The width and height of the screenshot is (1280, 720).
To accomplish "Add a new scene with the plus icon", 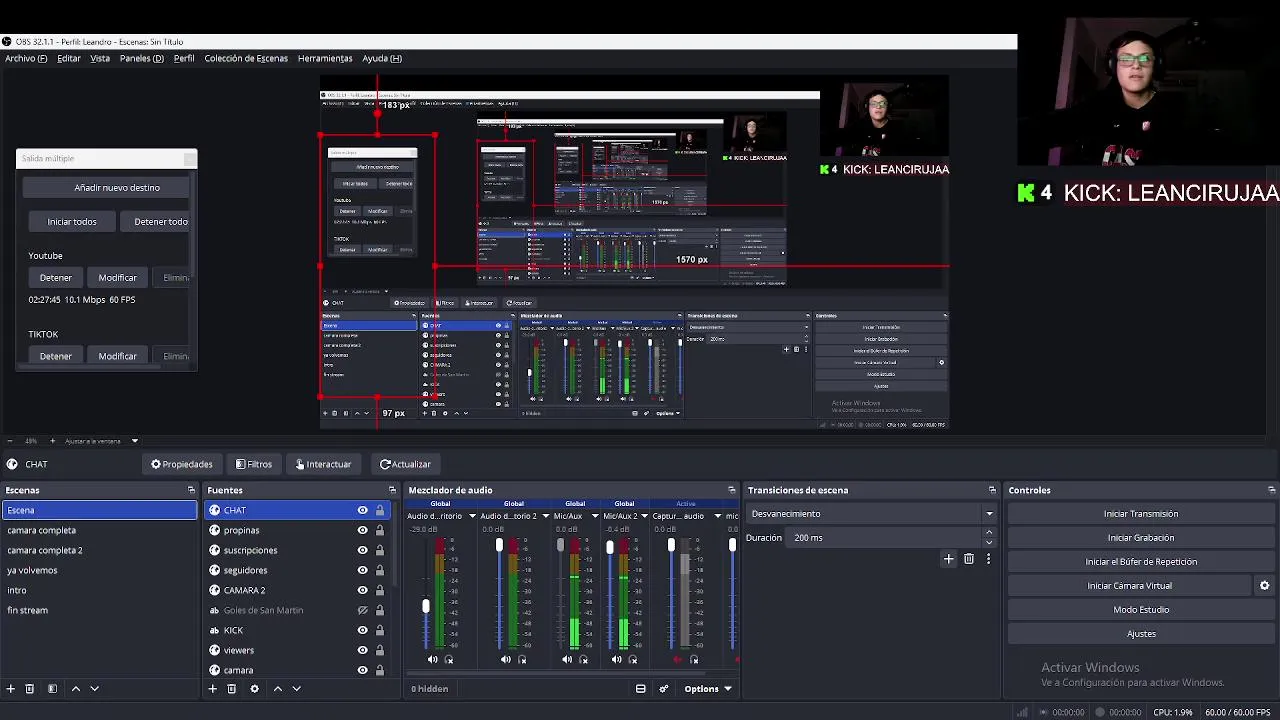I will click(11, 688).
